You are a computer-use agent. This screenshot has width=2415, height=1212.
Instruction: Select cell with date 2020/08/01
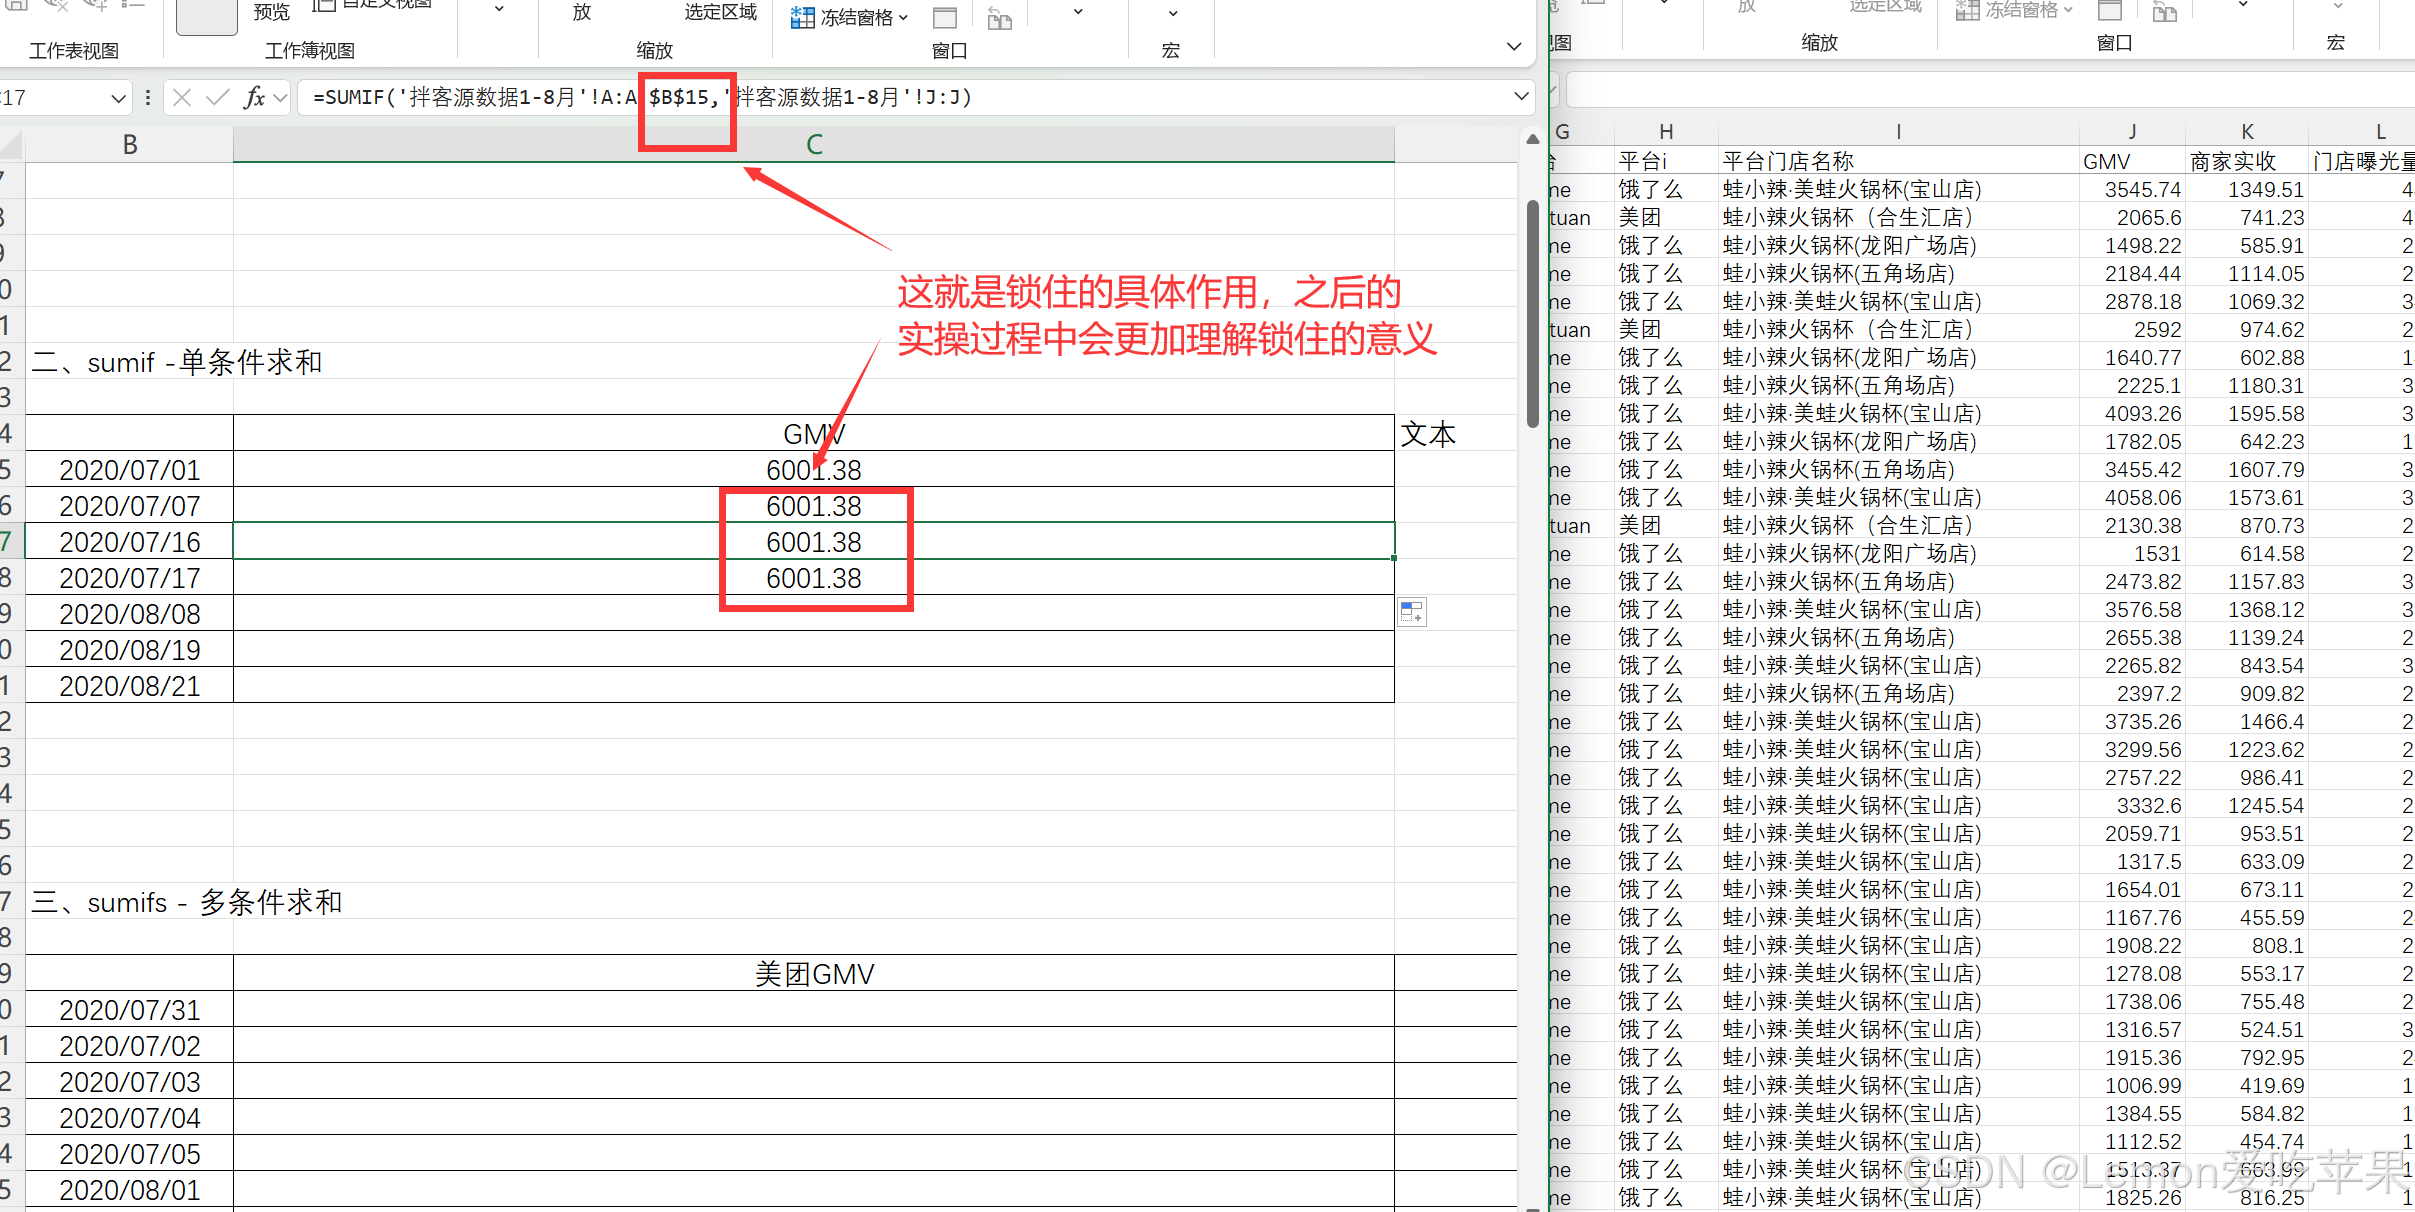pyautogui.click(x=129, y=1190)
